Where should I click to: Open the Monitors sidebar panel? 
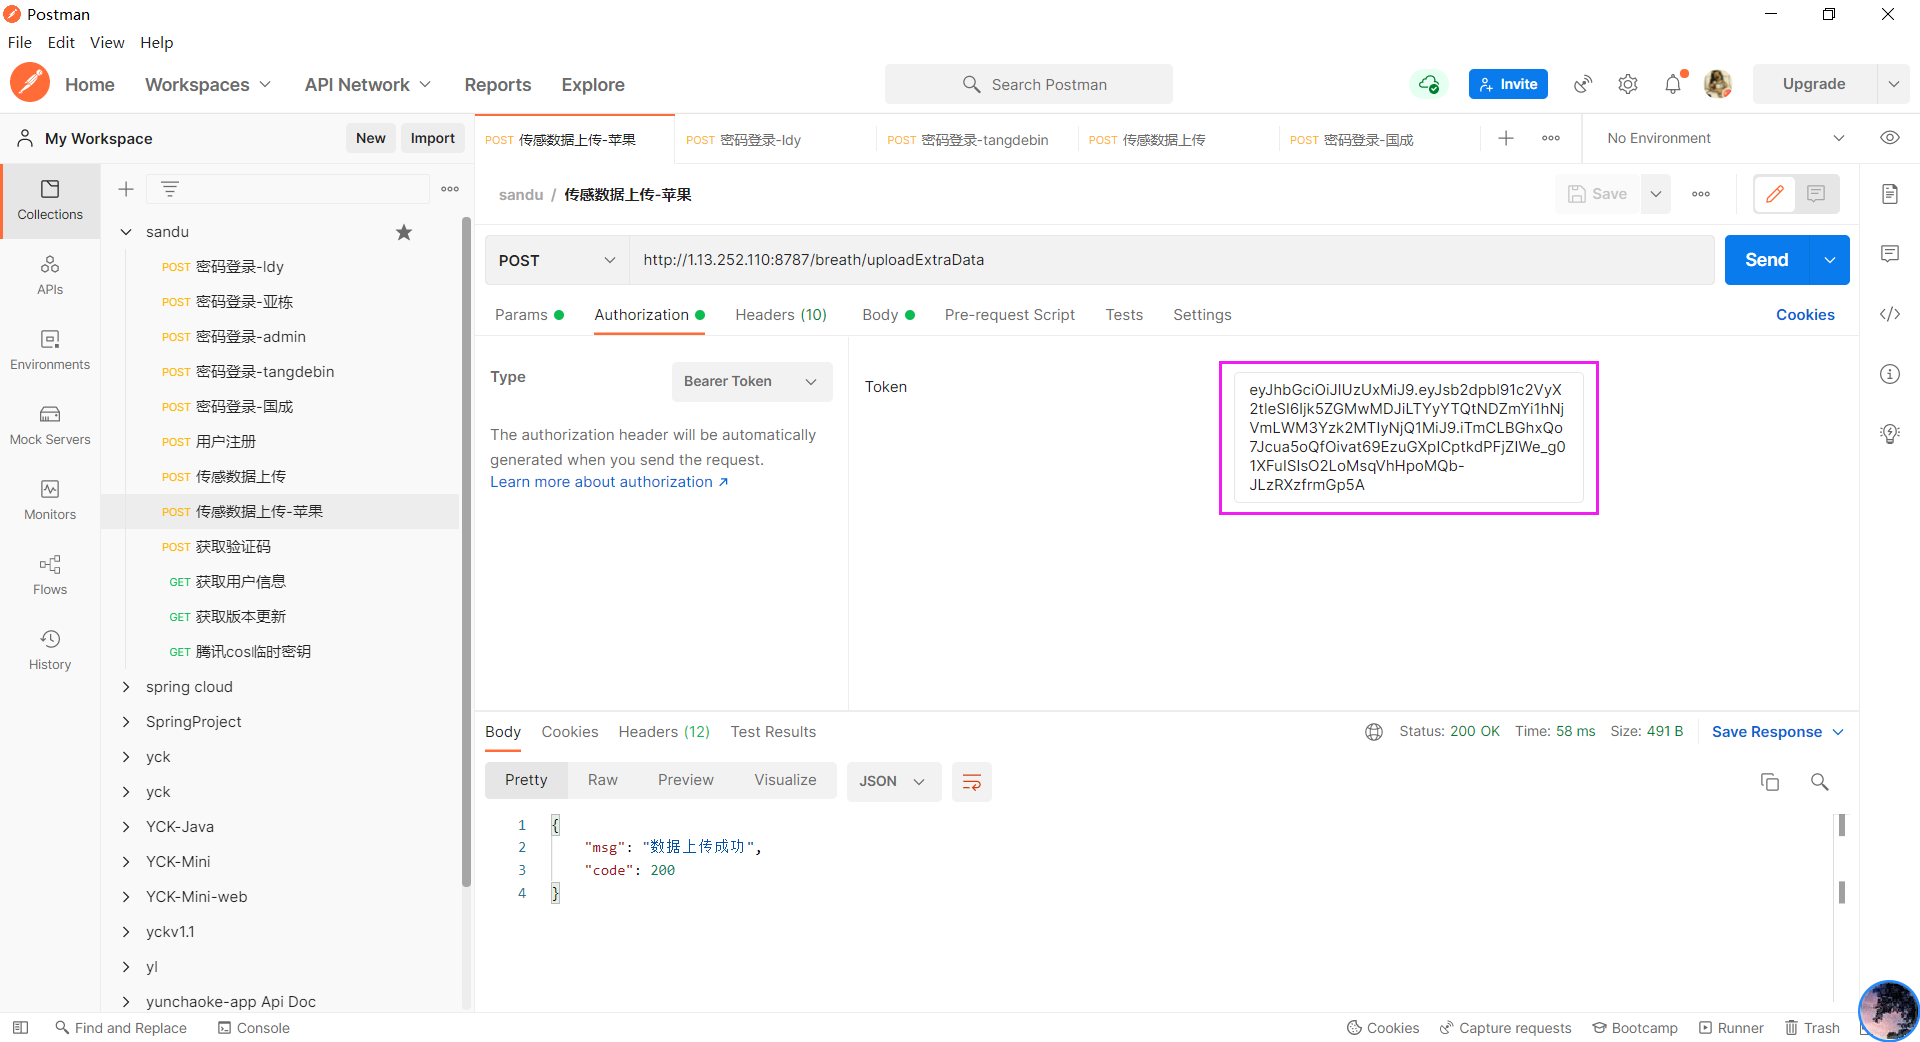pyautogui.click(x=50, y=500)
